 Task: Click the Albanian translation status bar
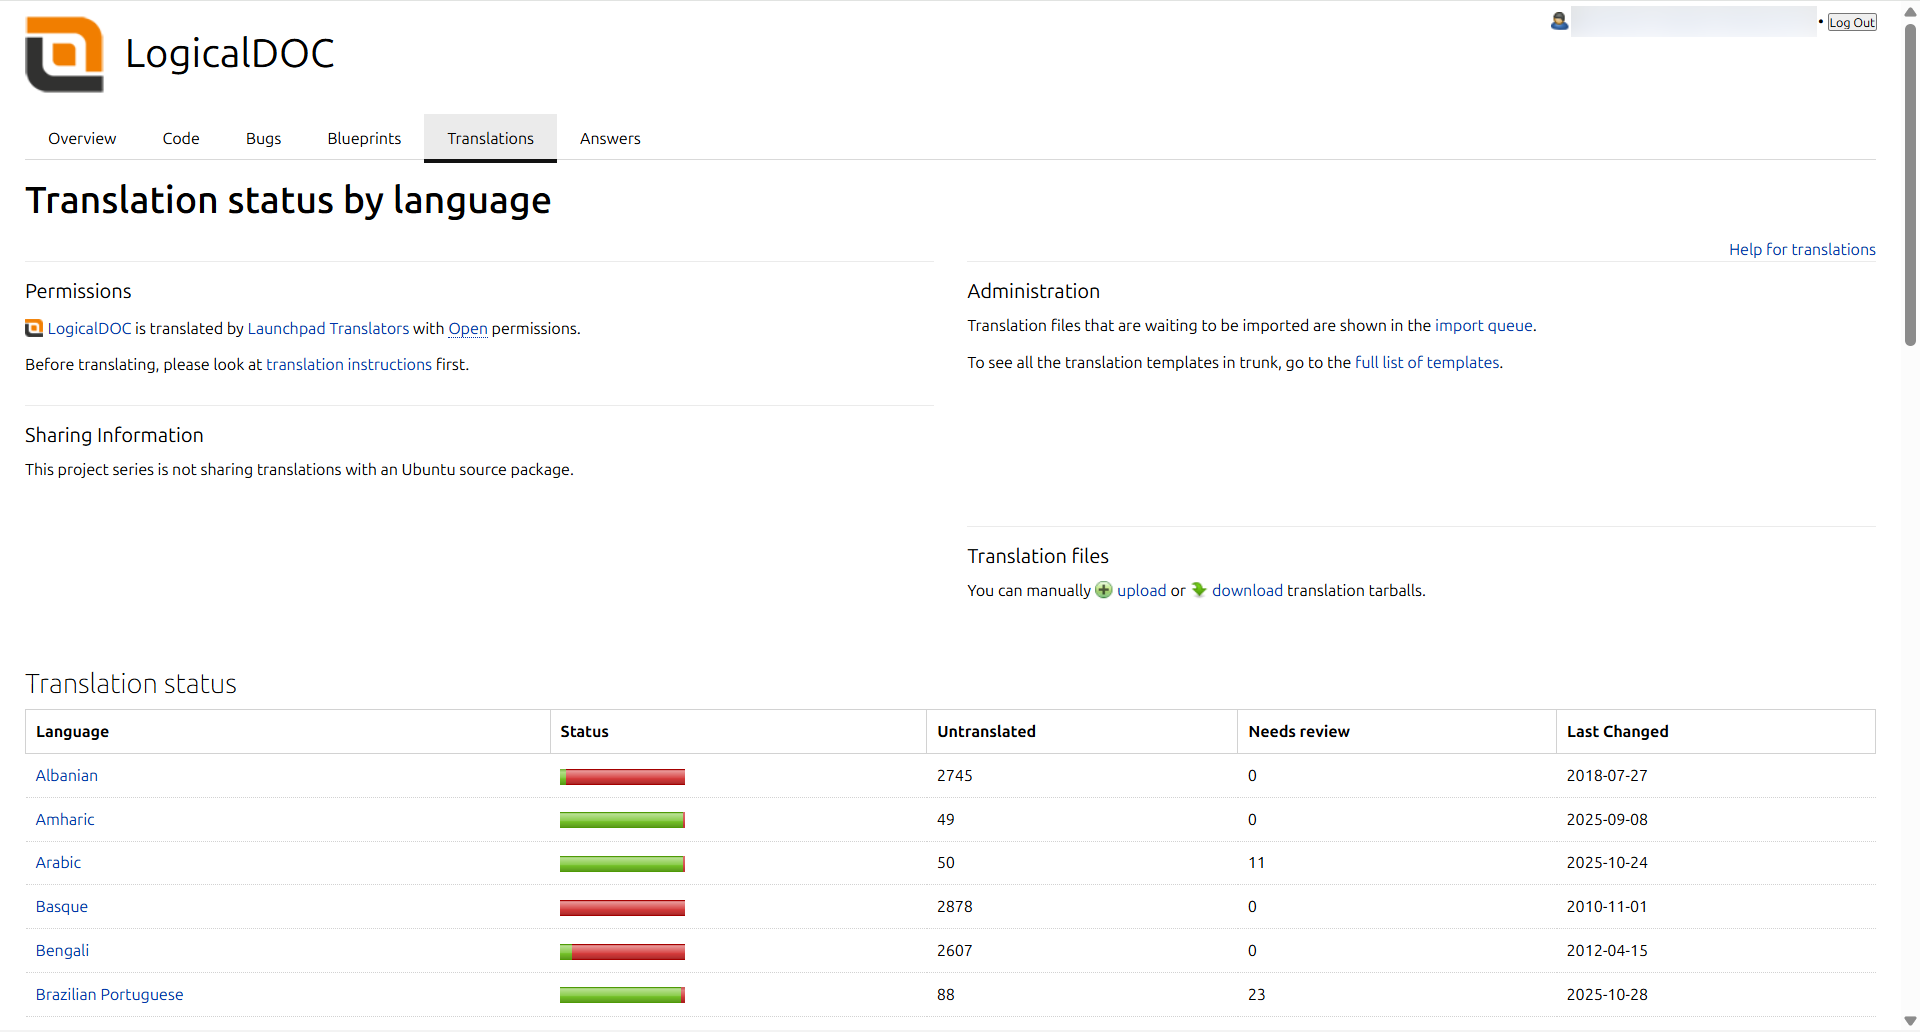(622, 776)
